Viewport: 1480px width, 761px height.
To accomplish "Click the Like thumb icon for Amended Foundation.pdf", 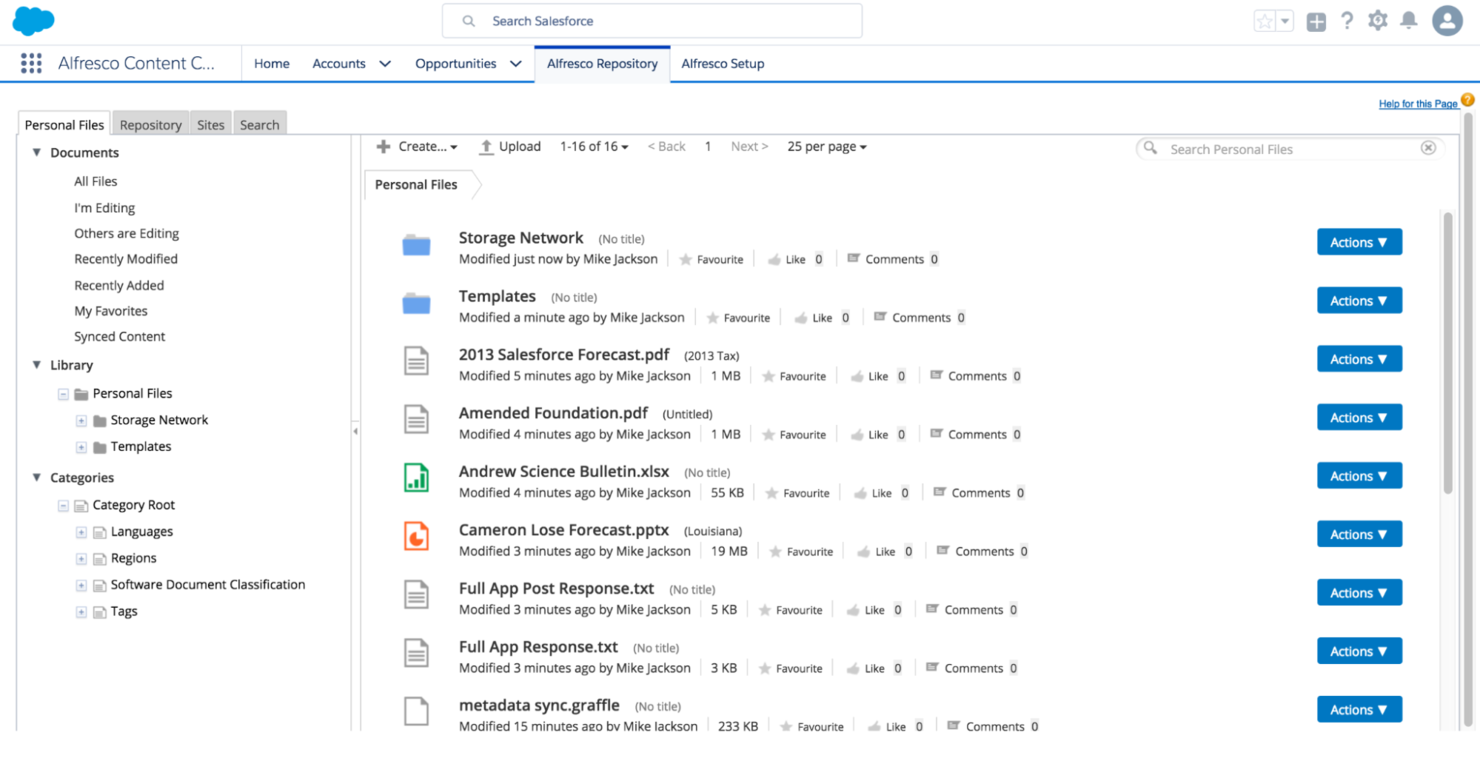I will click(857, 434).
